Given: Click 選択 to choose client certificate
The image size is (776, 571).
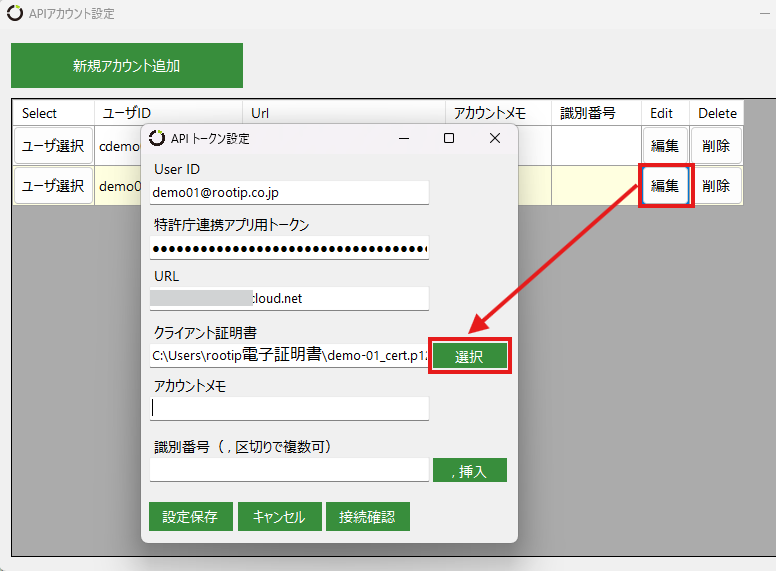Looking at the screenshot, I should click(469, 357).
